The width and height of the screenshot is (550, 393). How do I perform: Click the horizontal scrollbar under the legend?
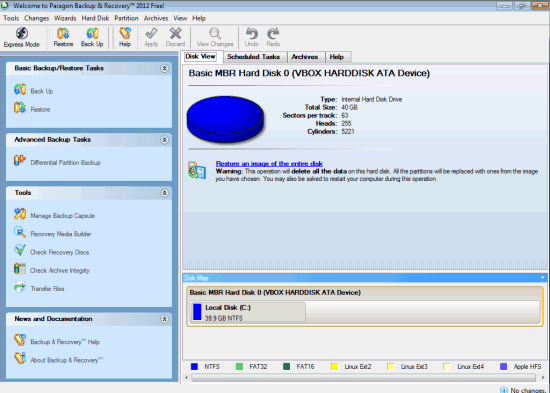pos(363,378)
